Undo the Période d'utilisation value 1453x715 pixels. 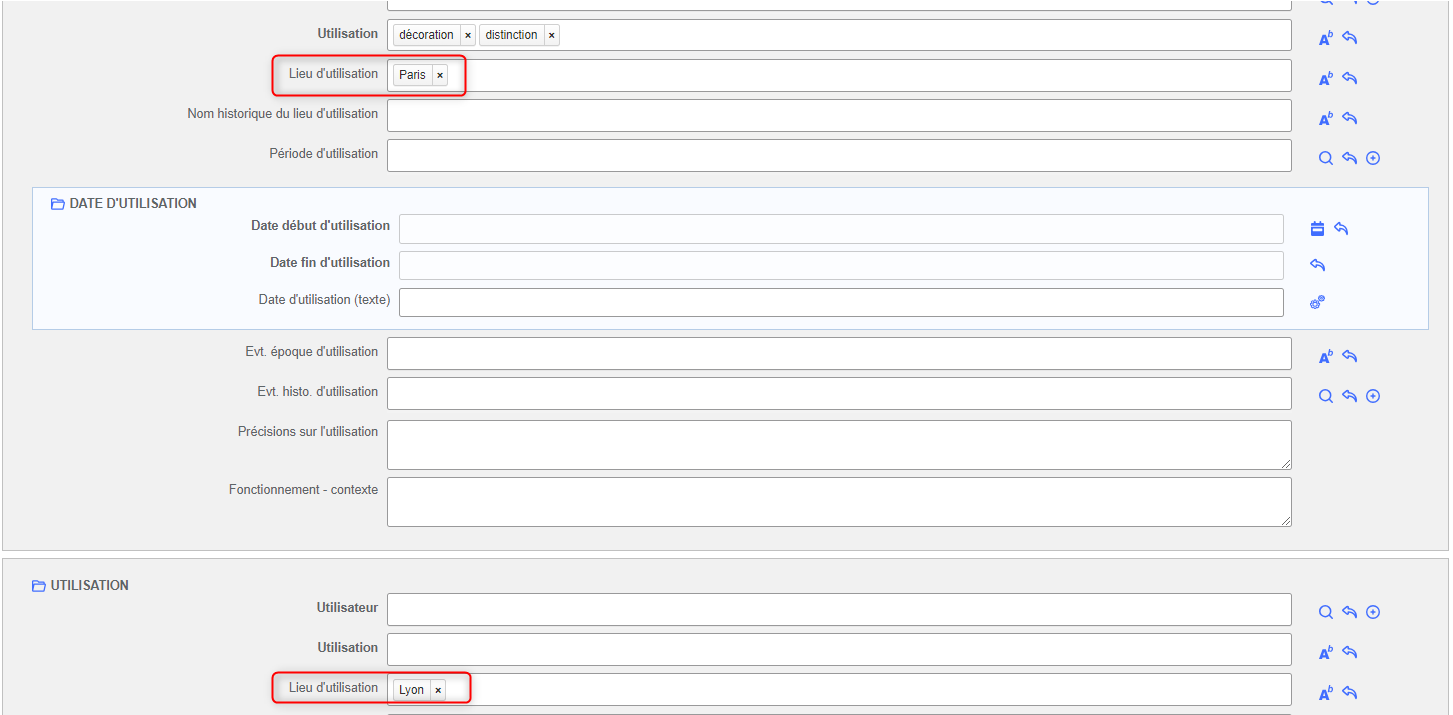click(1349, 158)
